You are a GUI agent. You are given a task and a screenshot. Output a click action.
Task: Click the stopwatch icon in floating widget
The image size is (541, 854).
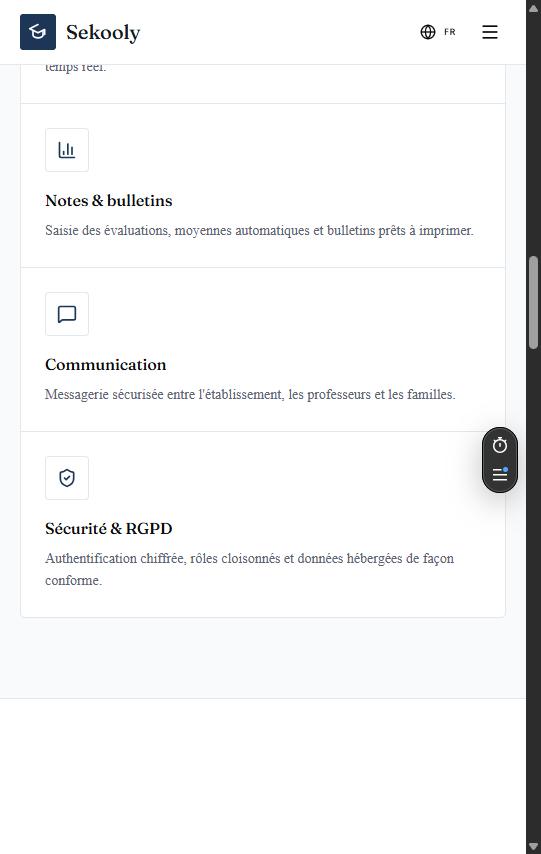click(x=500, y=446)
